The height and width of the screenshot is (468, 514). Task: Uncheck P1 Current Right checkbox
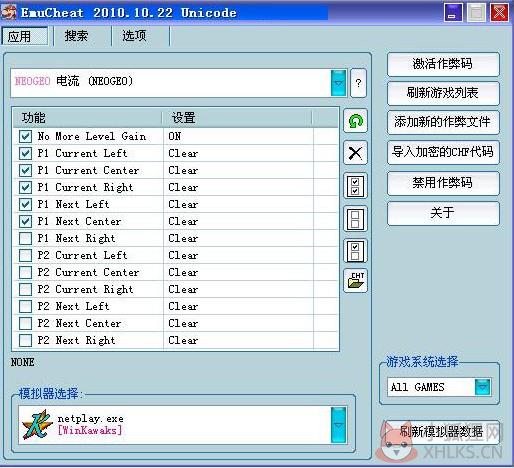coord(26,187)
